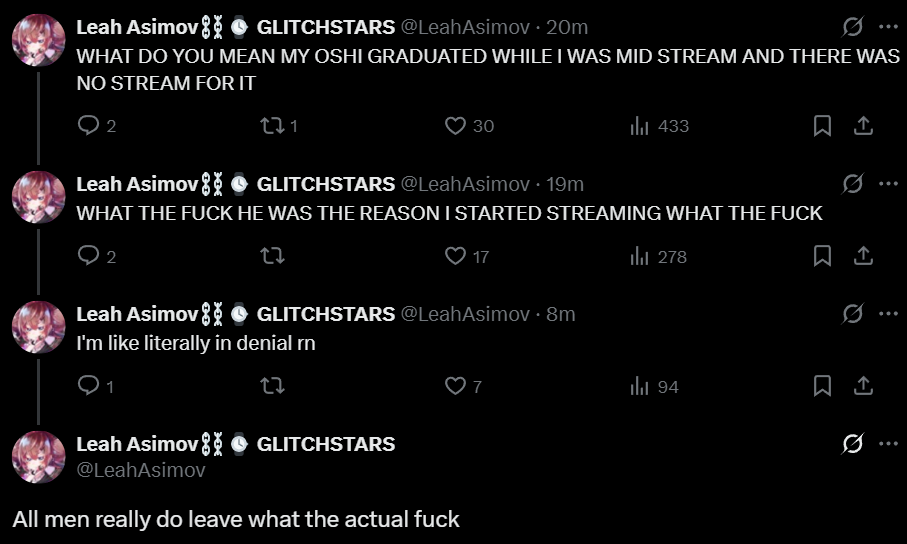The height and width of the screenshot is (544, 907).
Task: Reply to the 'in denial rn' tweet
Action: [x=89, y=386]
